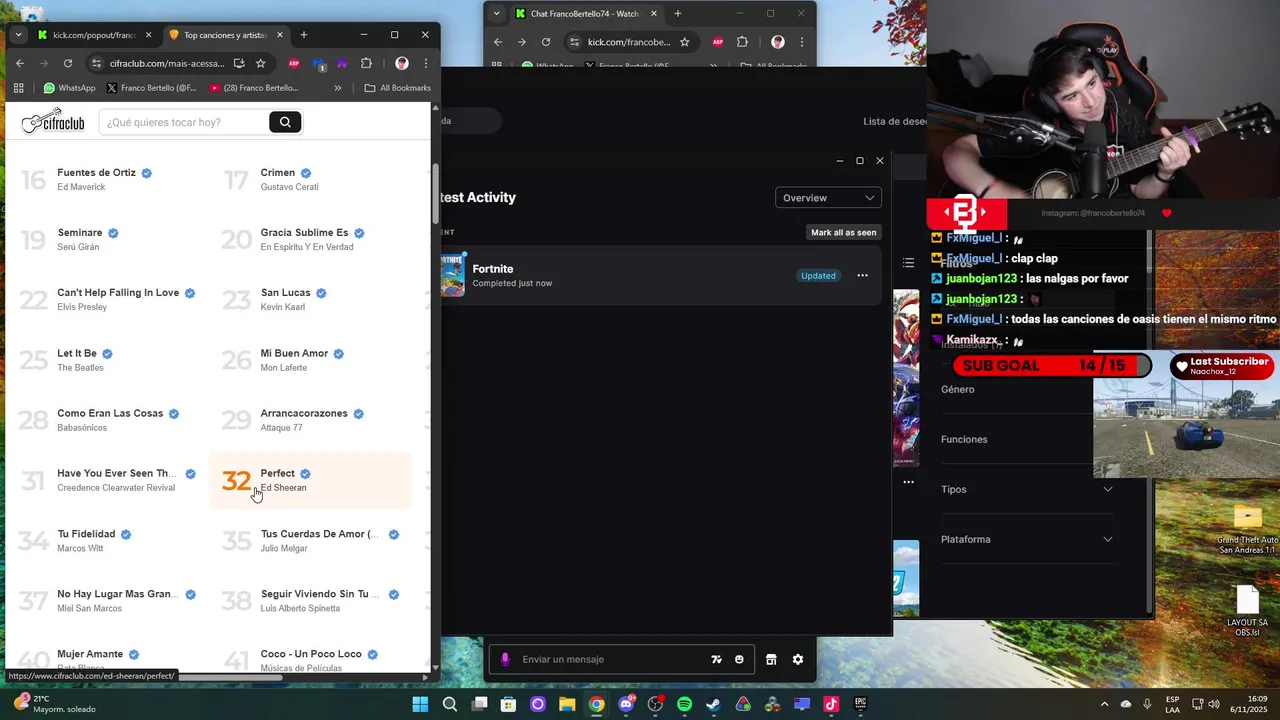Reload the Kick chat browser window
Image resolution: width=1280 pixels, height=720 pixels.
point(546,42)
